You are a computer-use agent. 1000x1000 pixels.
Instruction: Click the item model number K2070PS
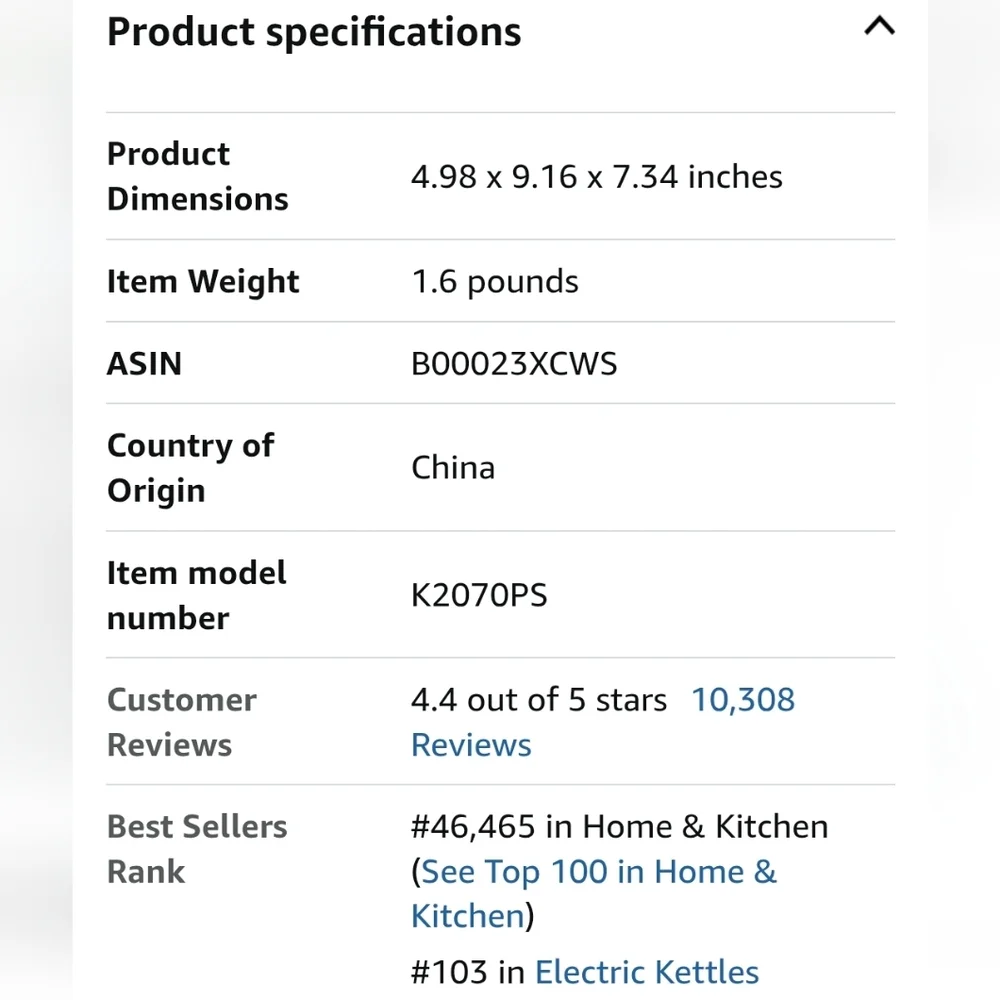[x=479, y=595]
